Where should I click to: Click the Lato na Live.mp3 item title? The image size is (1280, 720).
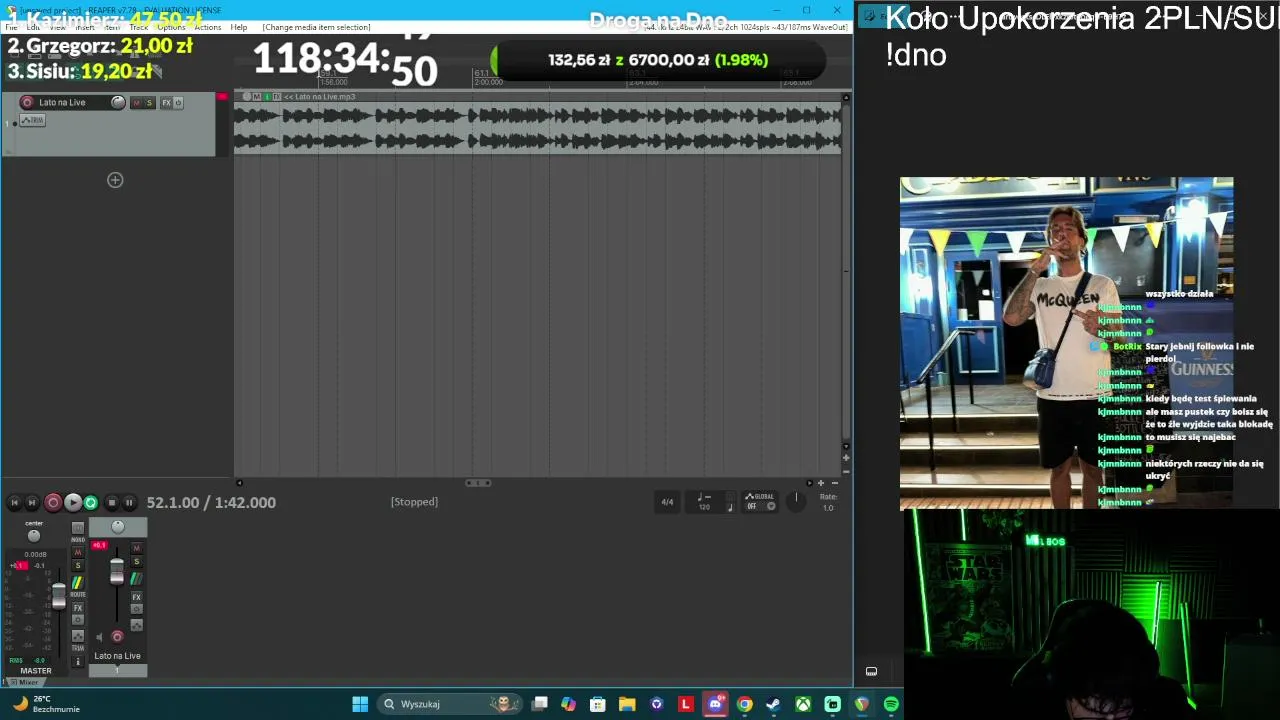click(x=320, y=97)
